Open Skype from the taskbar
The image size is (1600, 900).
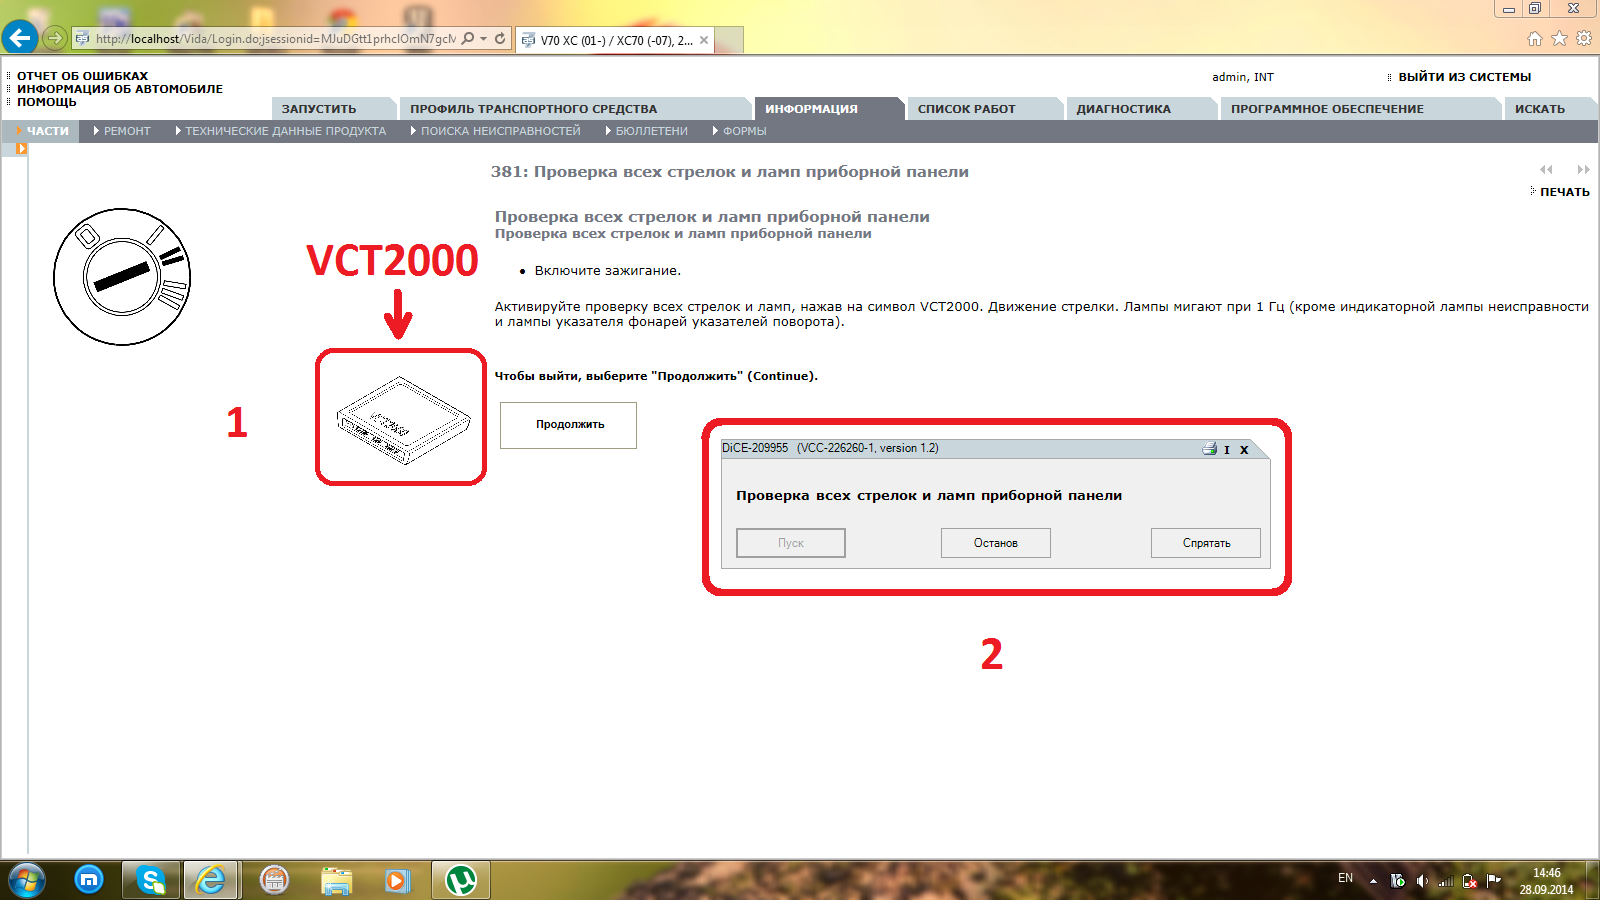point(151,880)
